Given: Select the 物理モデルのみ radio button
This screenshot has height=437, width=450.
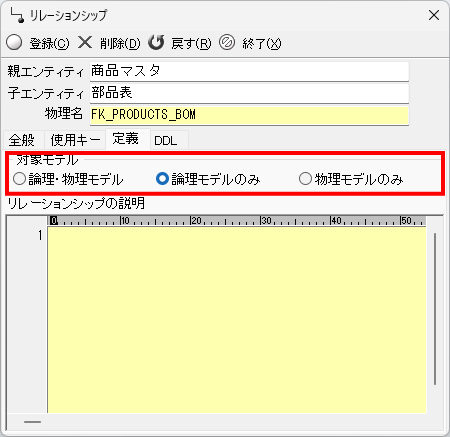Looking at the screenshot, I should (x=305, y=179).
